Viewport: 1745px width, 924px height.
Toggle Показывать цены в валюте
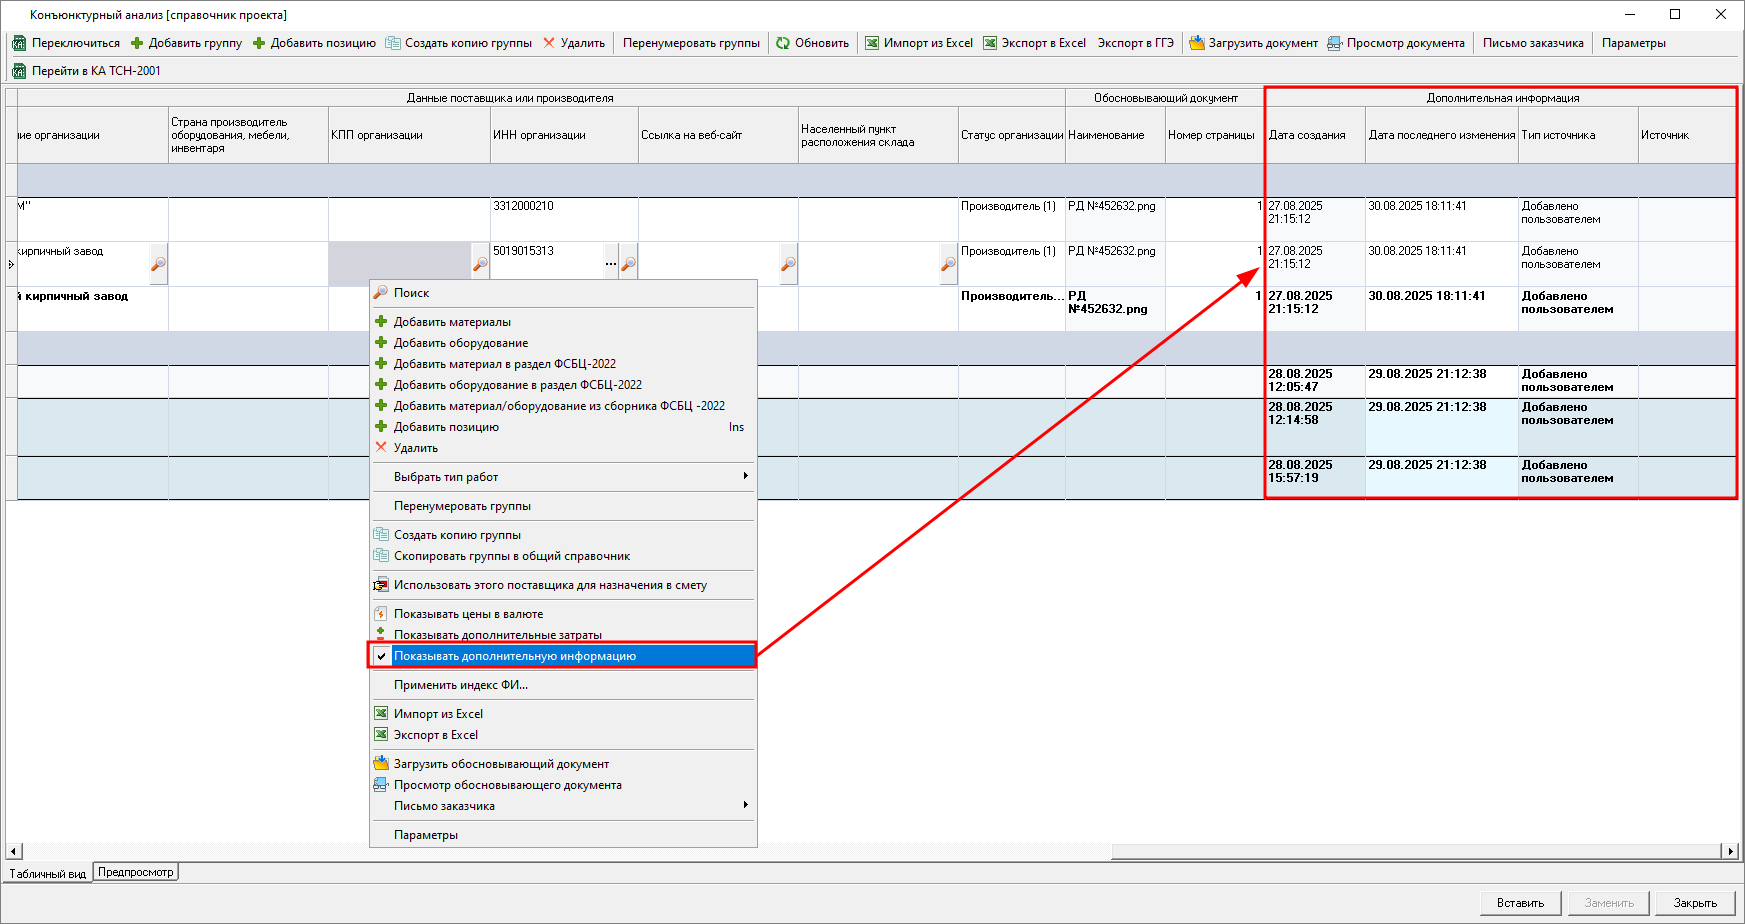tap(563, 614)
